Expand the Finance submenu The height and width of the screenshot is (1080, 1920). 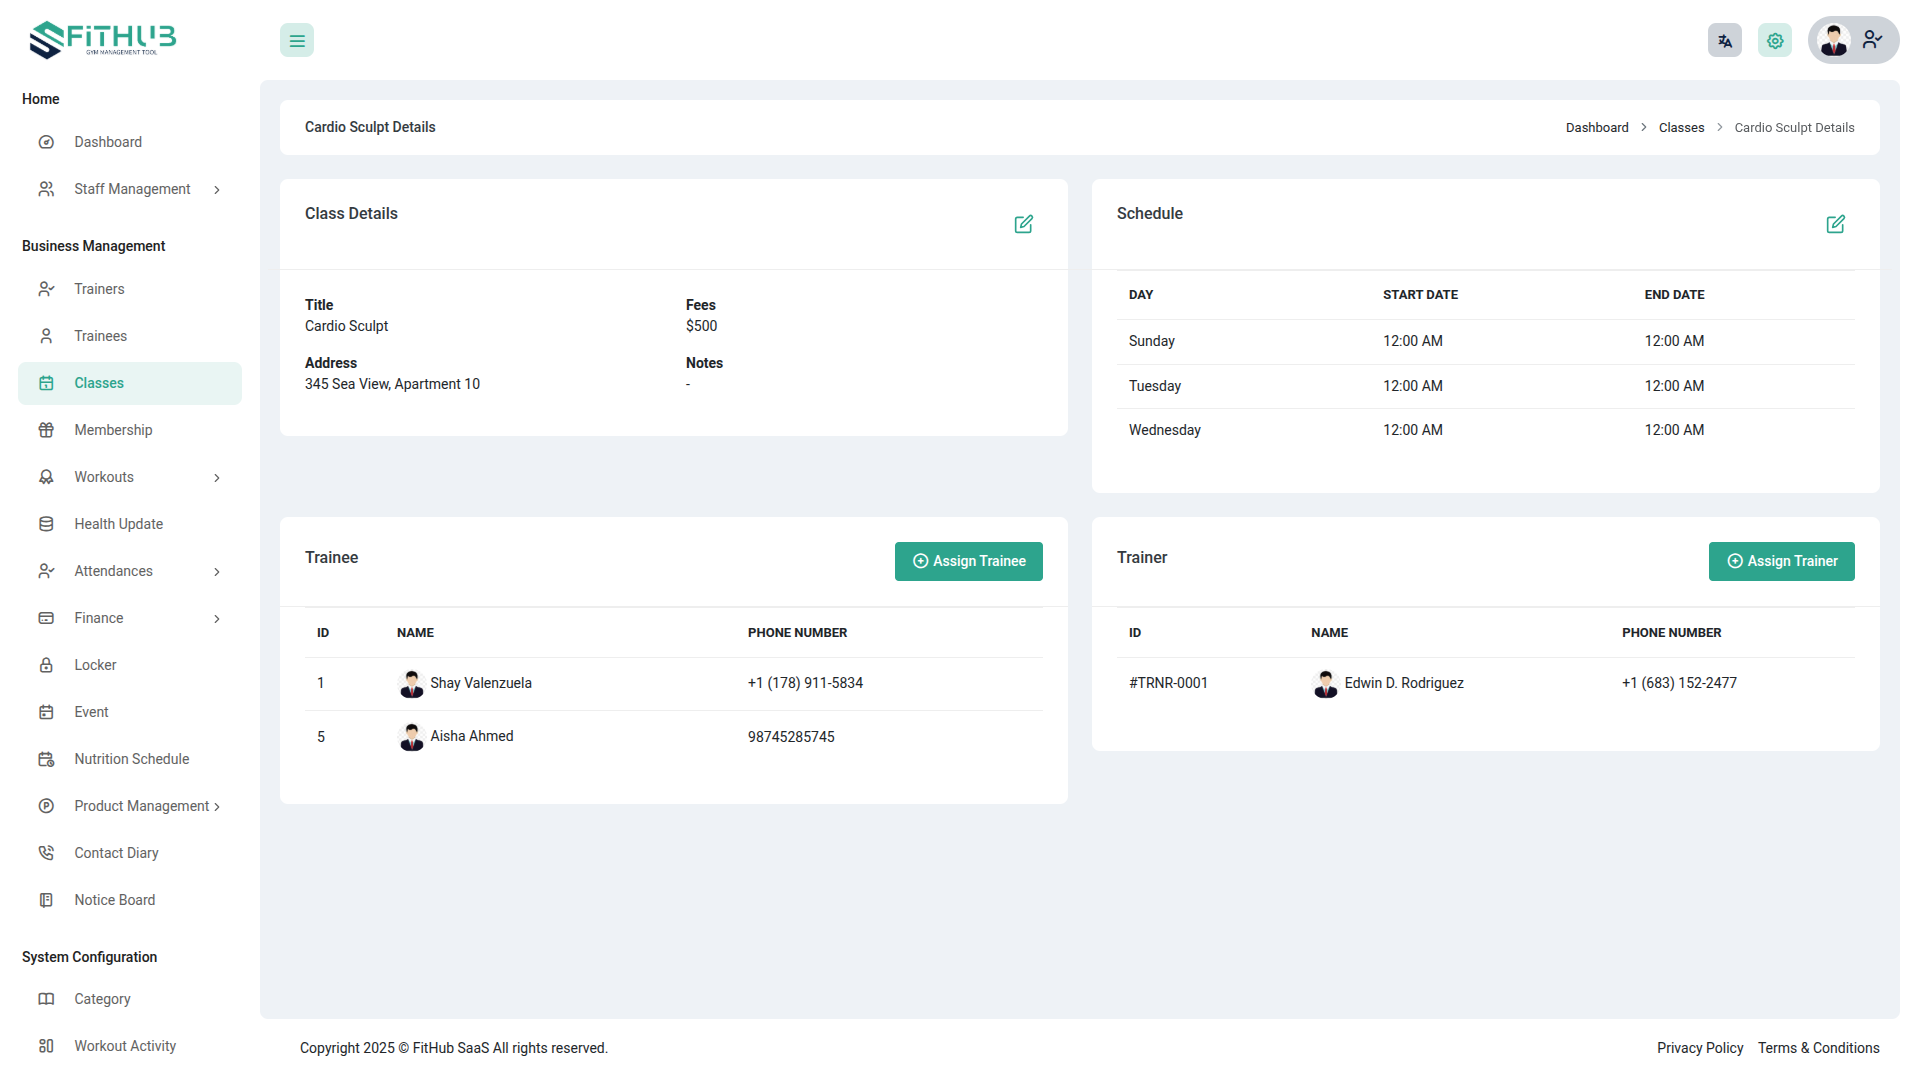click(217, 619)
